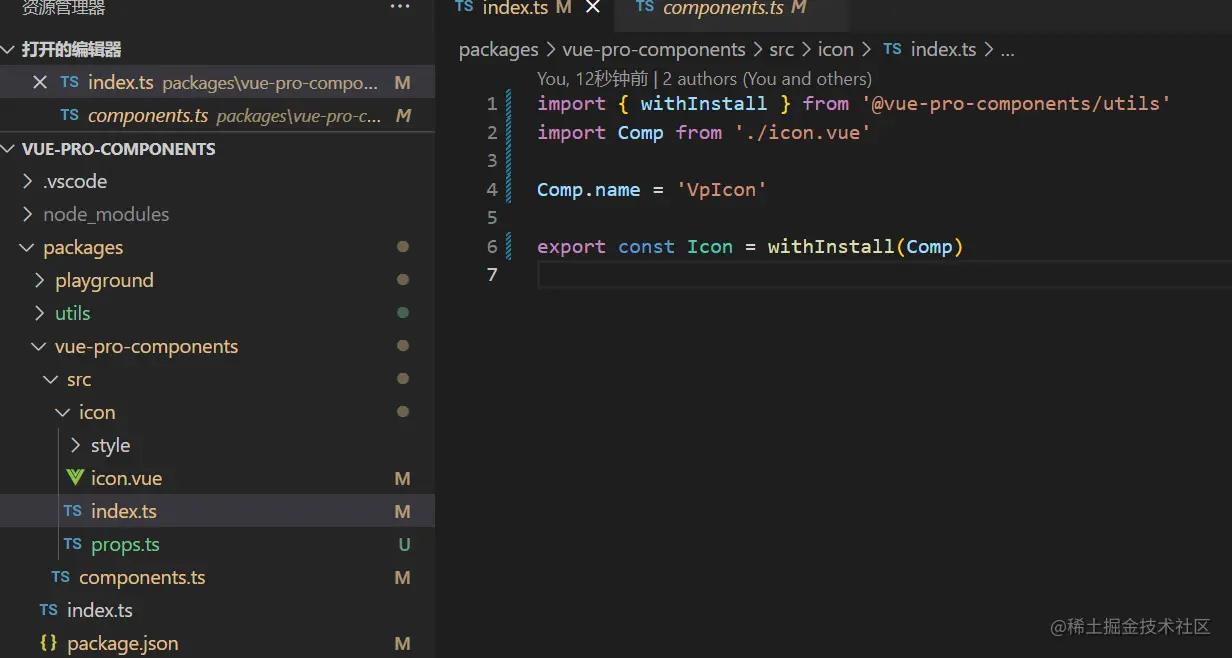Click the packages breadcrumb segment
The height and width of the screenshot is (658, 1232).
[x=498, y=50]
